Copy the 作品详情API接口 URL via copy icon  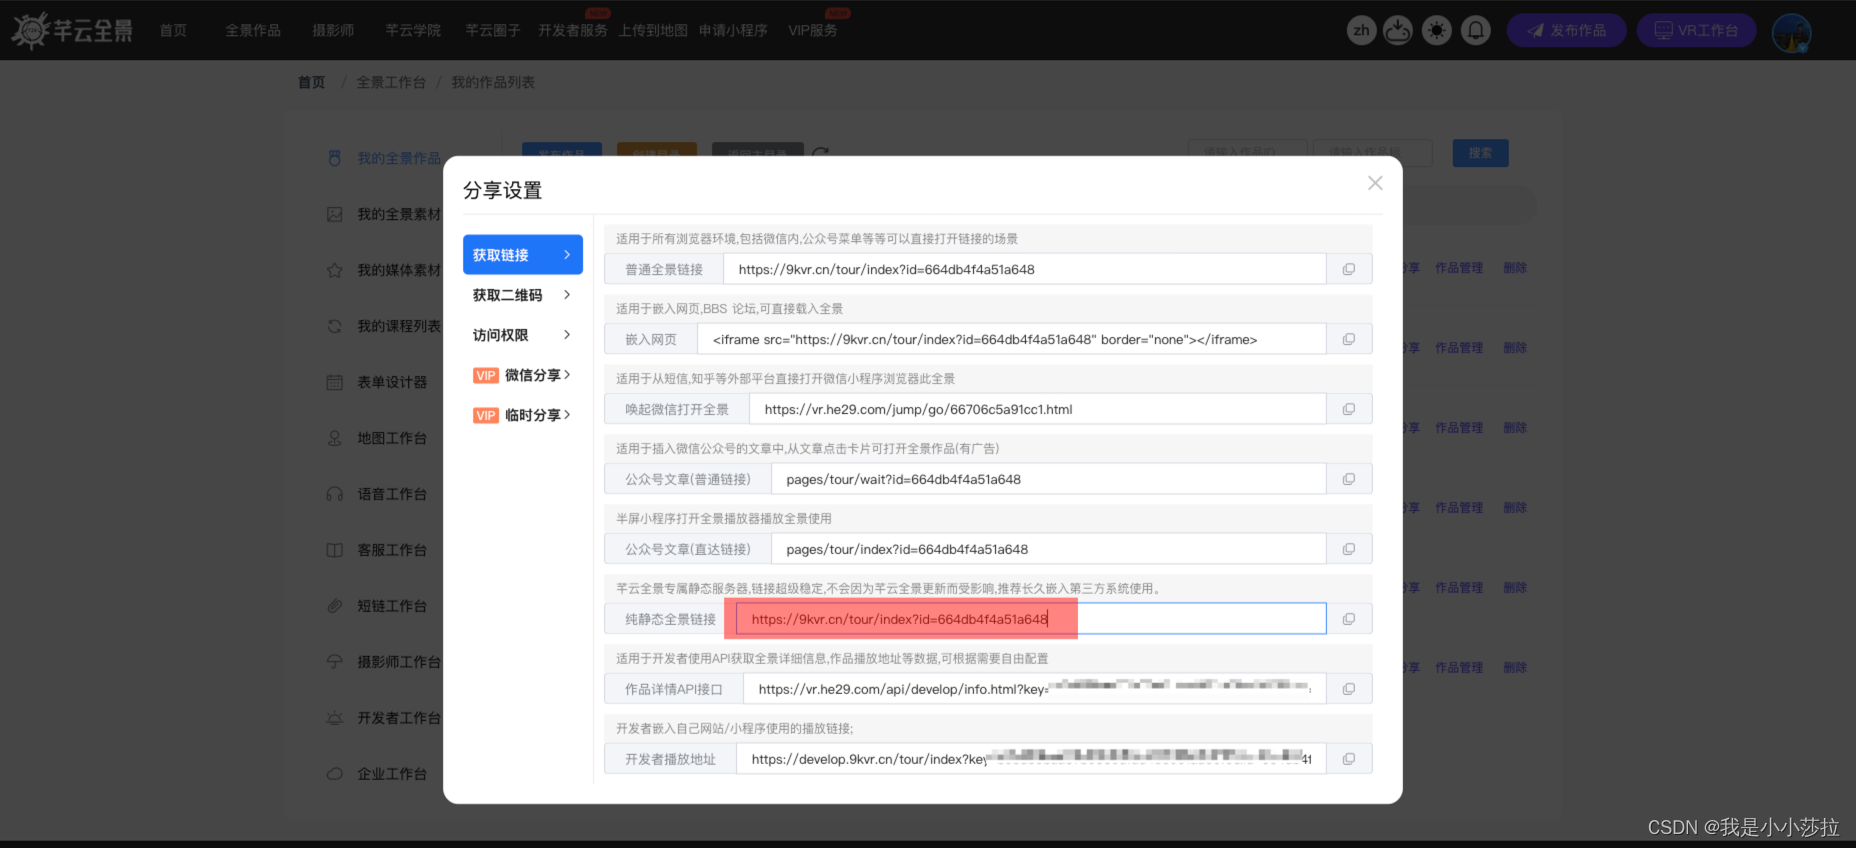[x=1349, y=689]
